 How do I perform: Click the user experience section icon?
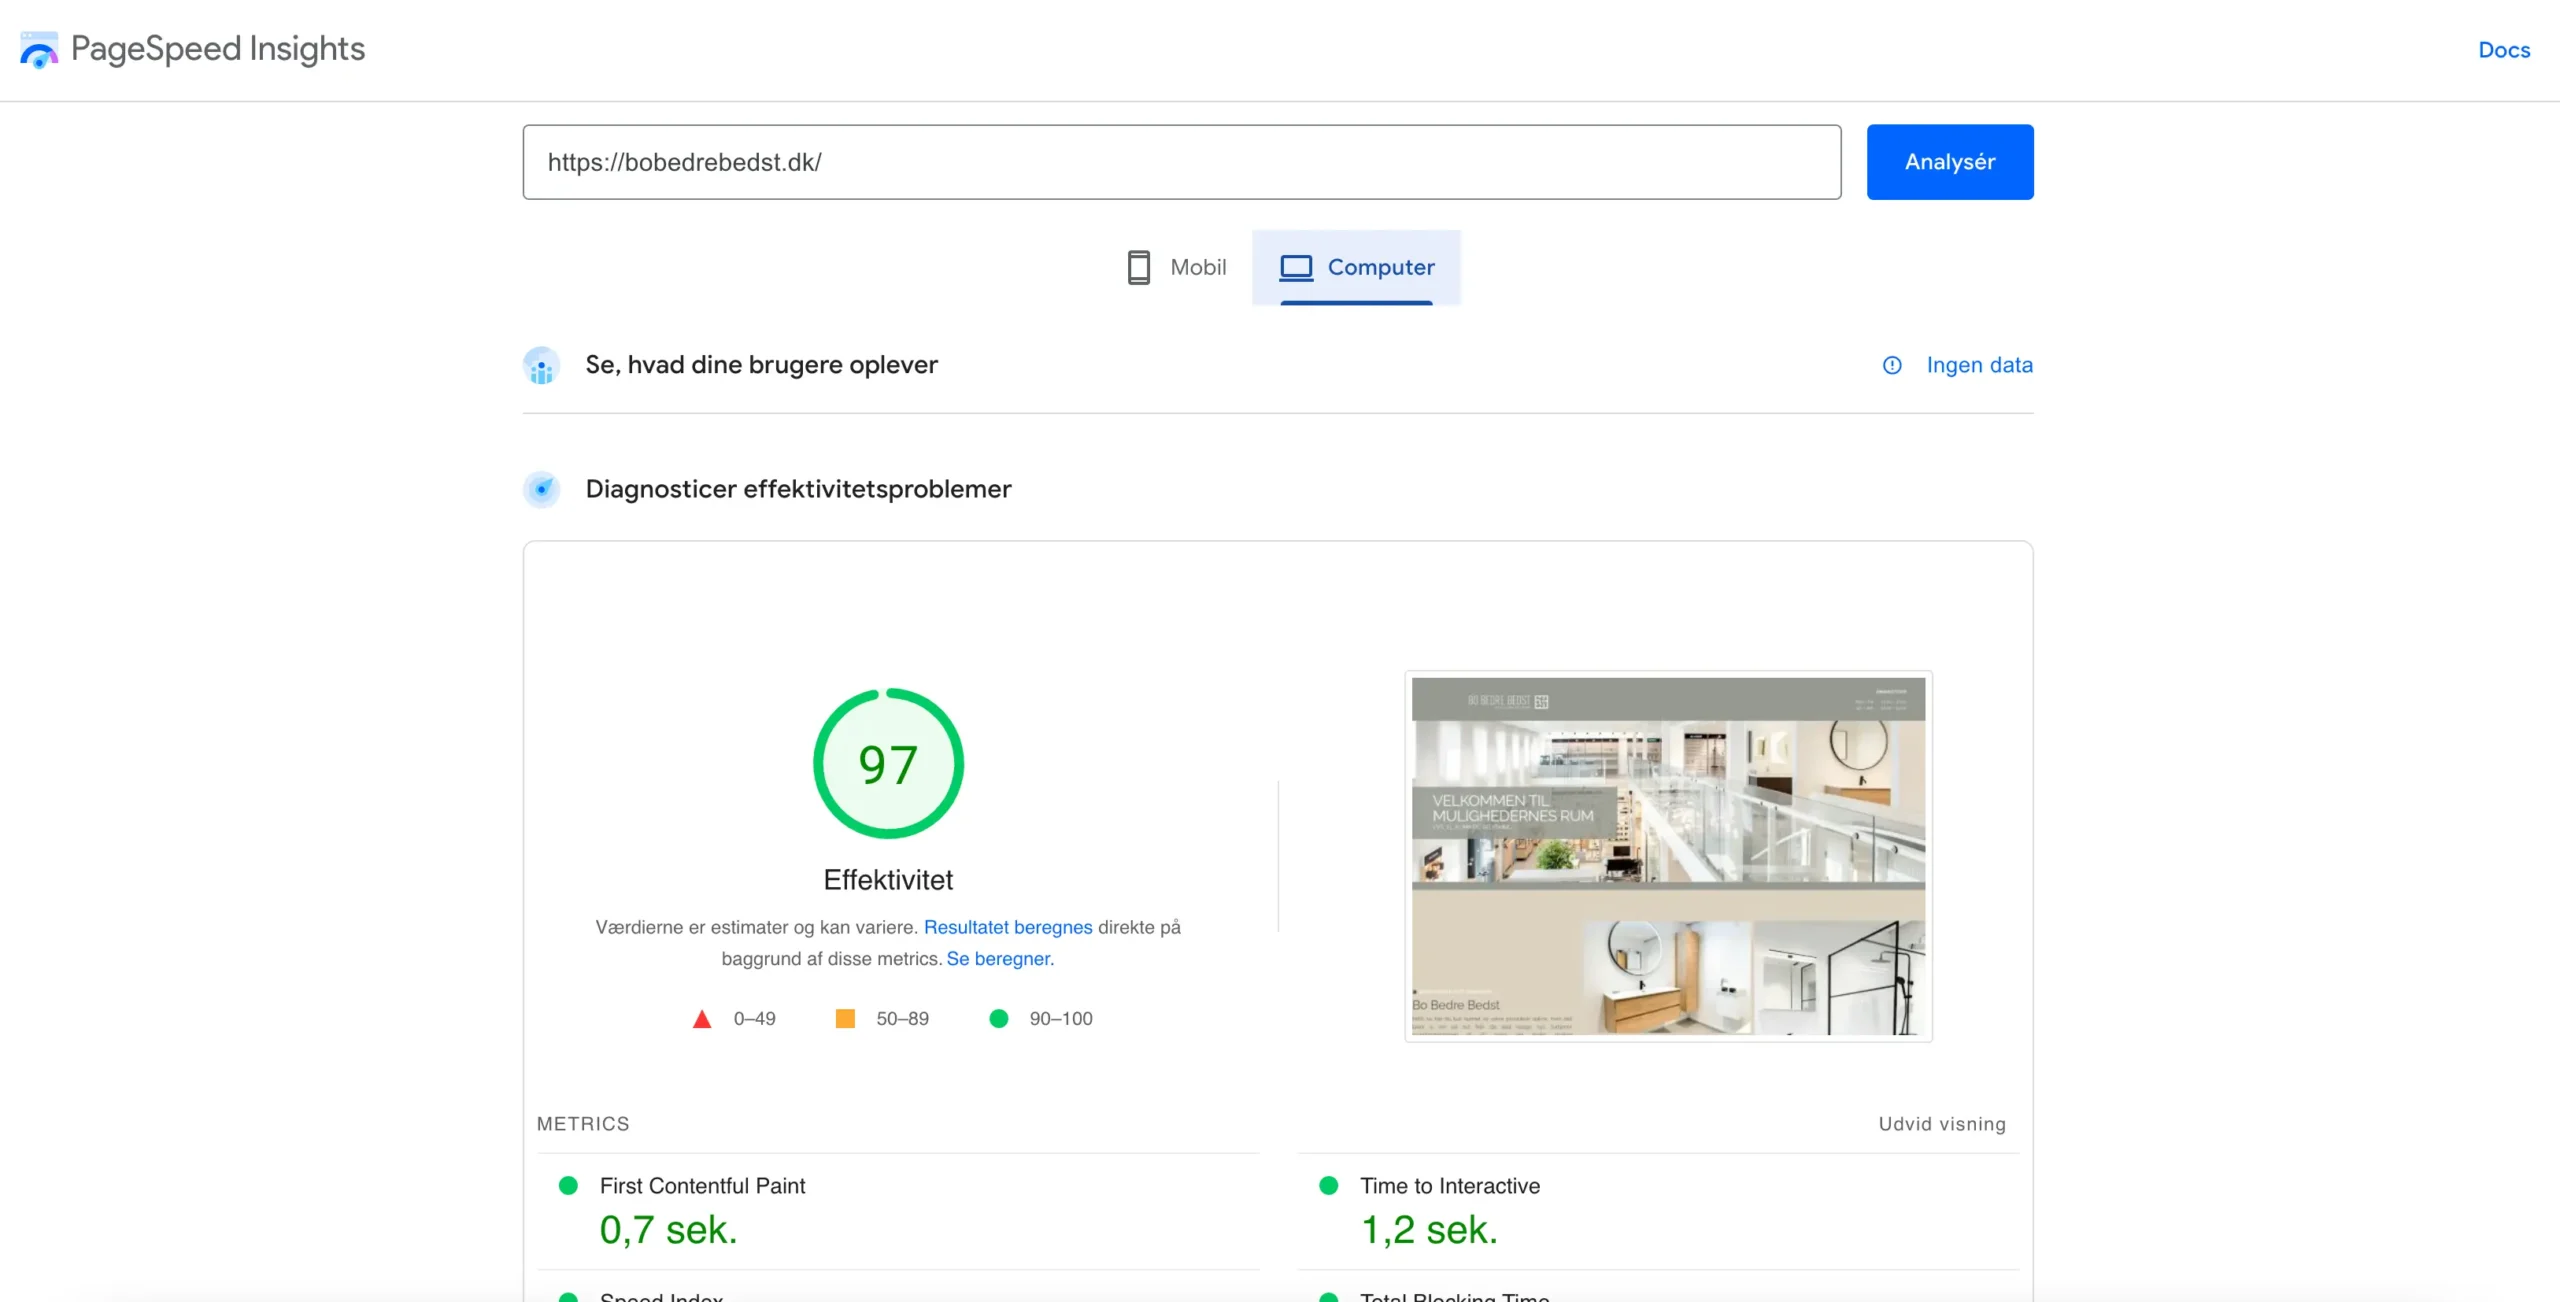[x=542, y=366]
